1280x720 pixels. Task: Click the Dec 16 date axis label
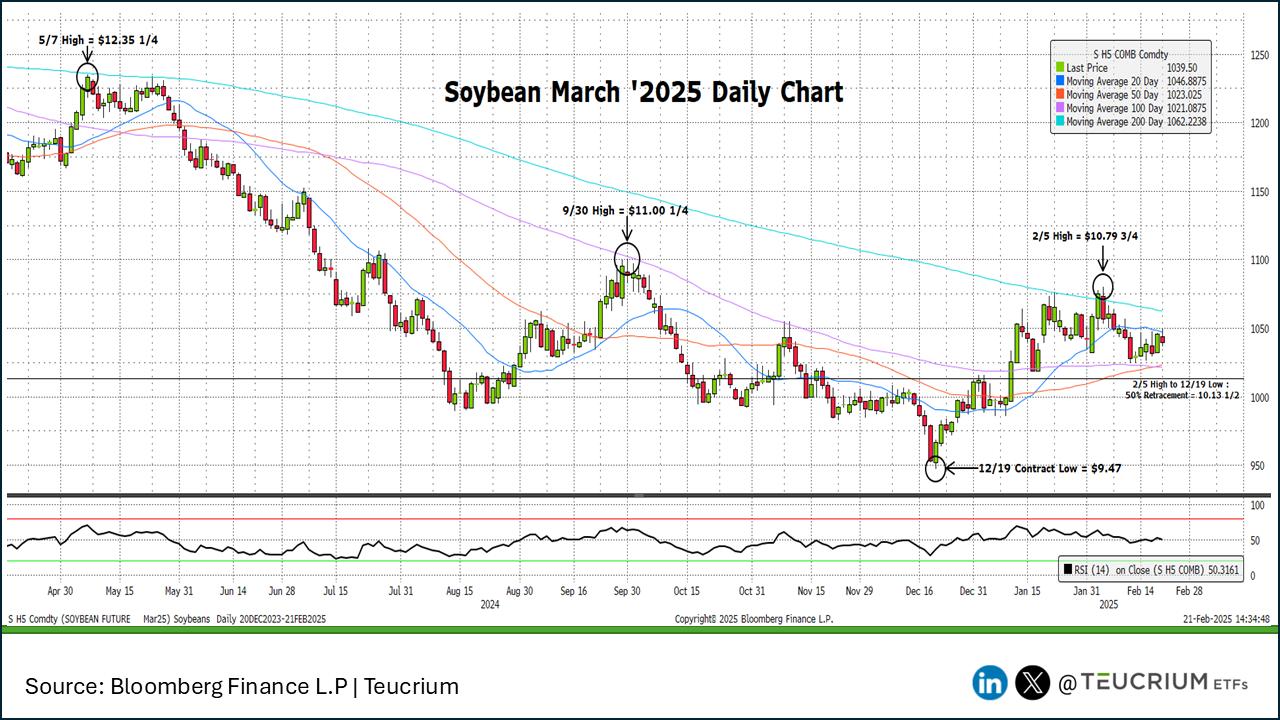pyautogui.click(x=921, y=592)
